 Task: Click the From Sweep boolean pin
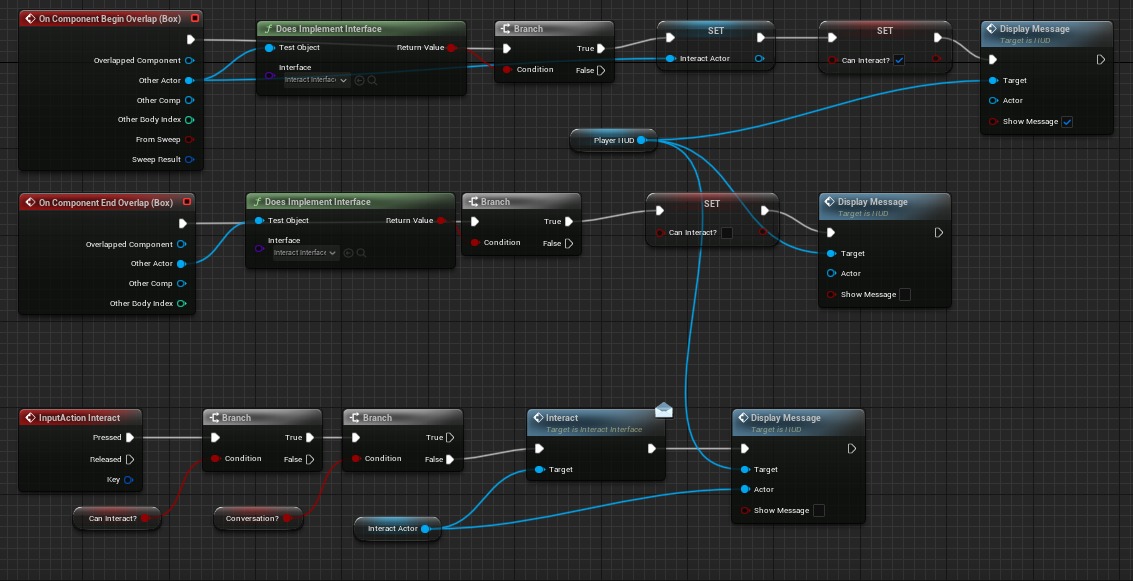click(189, 139)
